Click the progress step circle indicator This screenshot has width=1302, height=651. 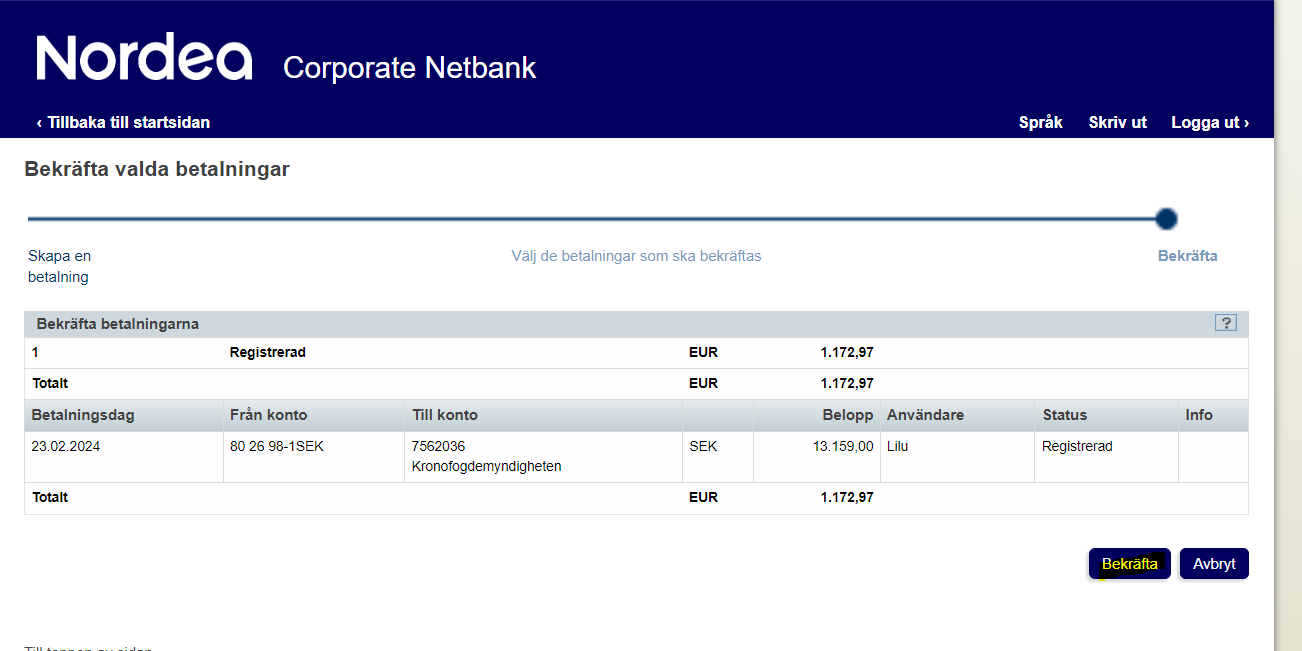click(x=1166, y=219)
